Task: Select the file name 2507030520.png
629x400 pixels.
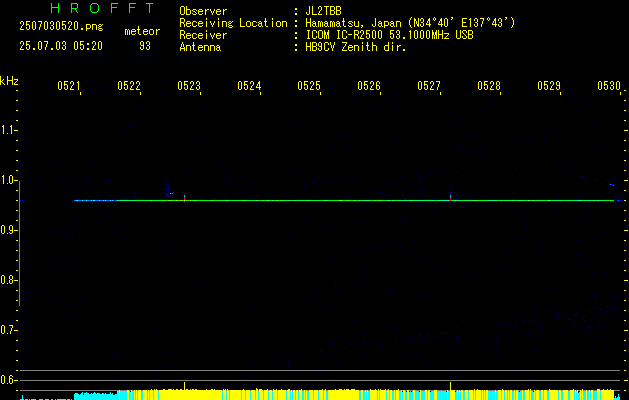Action: (61, 26)
